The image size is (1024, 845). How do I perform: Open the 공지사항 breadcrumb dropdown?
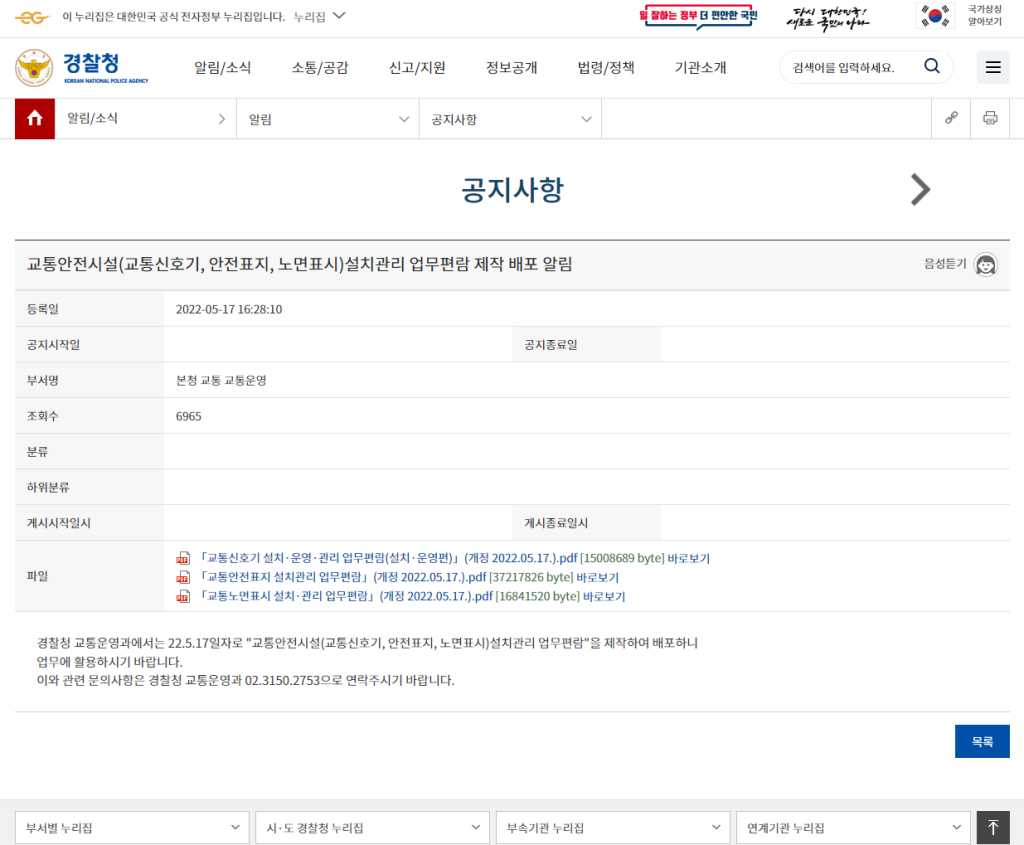pyautogui.click(x=510, y=119)
